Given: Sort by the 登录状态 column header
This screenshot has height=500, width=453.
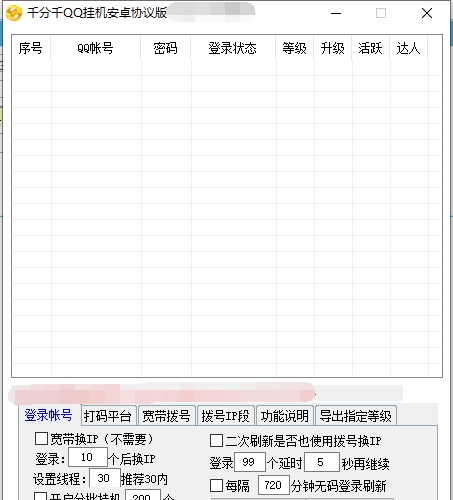Looking at the screenshot, I should point(233,48).
